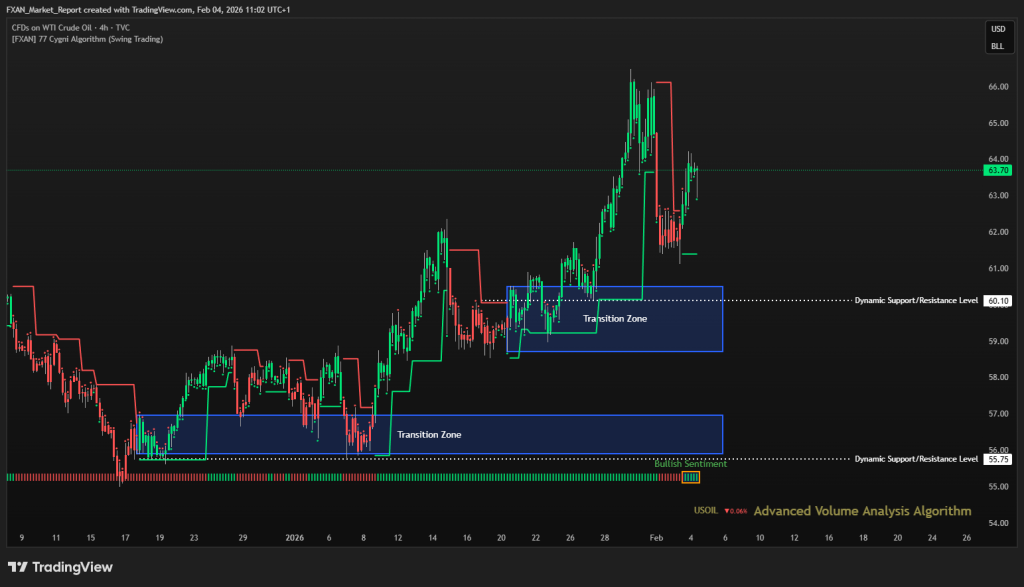The width and height of the screenshot is (1024, 587).
Task: Click the TradingView logo icon
Action: point(20,567)
